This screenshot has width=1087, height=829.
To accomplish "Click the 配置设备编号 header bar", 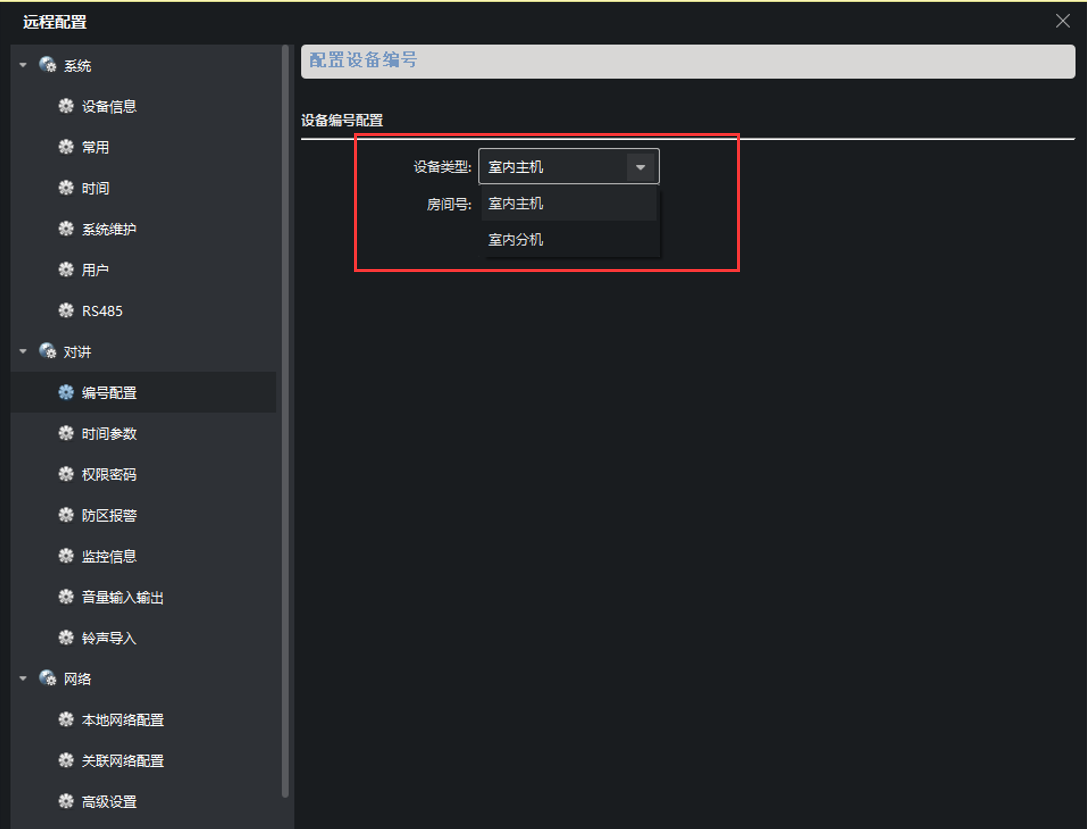I will (688, 61).
